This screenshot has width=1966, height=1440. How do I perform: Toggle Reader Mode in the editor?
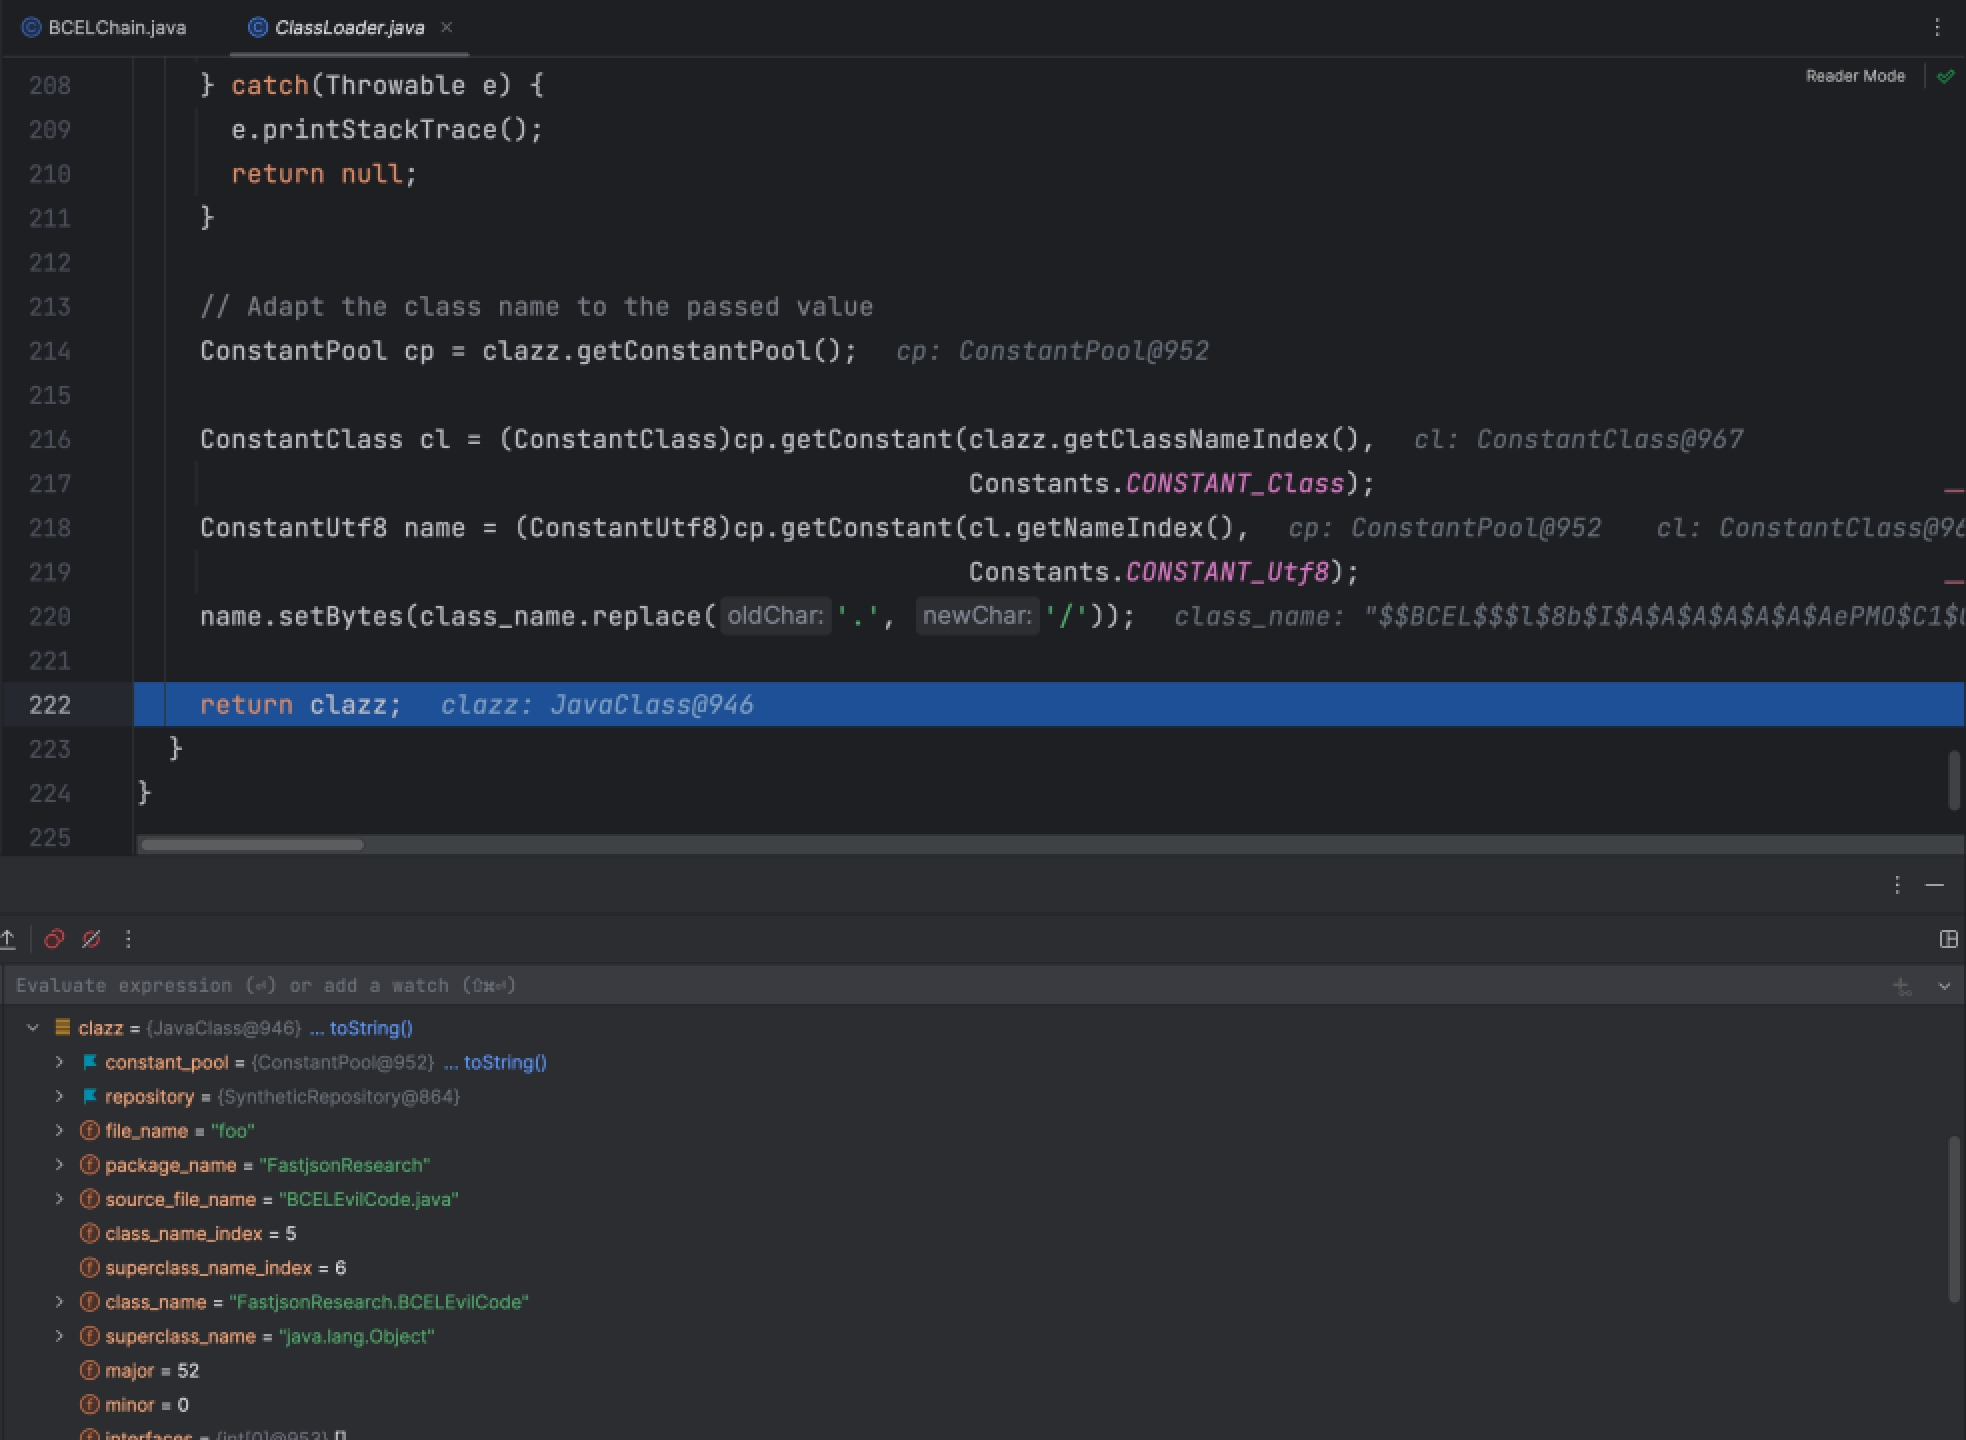tap(1855, 76)
